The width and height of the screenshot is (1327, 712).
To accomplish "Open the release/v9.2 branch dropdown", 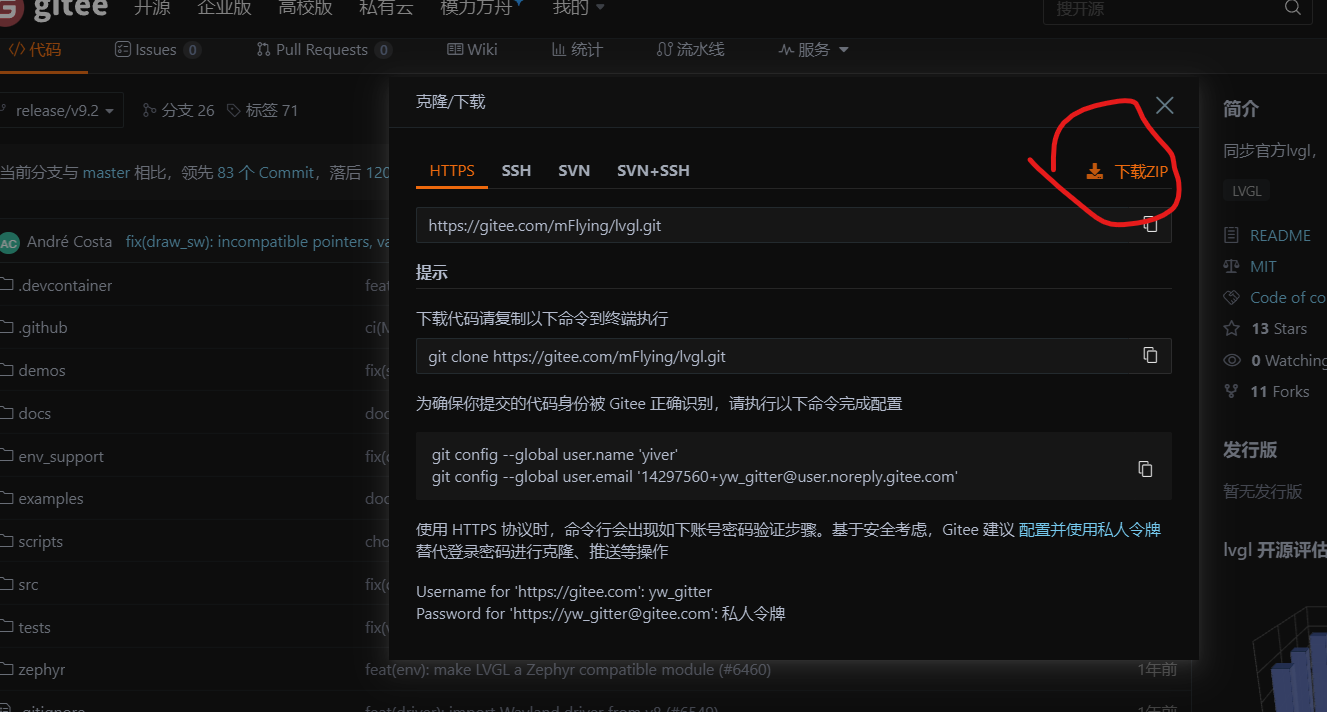I will (60, 110).
